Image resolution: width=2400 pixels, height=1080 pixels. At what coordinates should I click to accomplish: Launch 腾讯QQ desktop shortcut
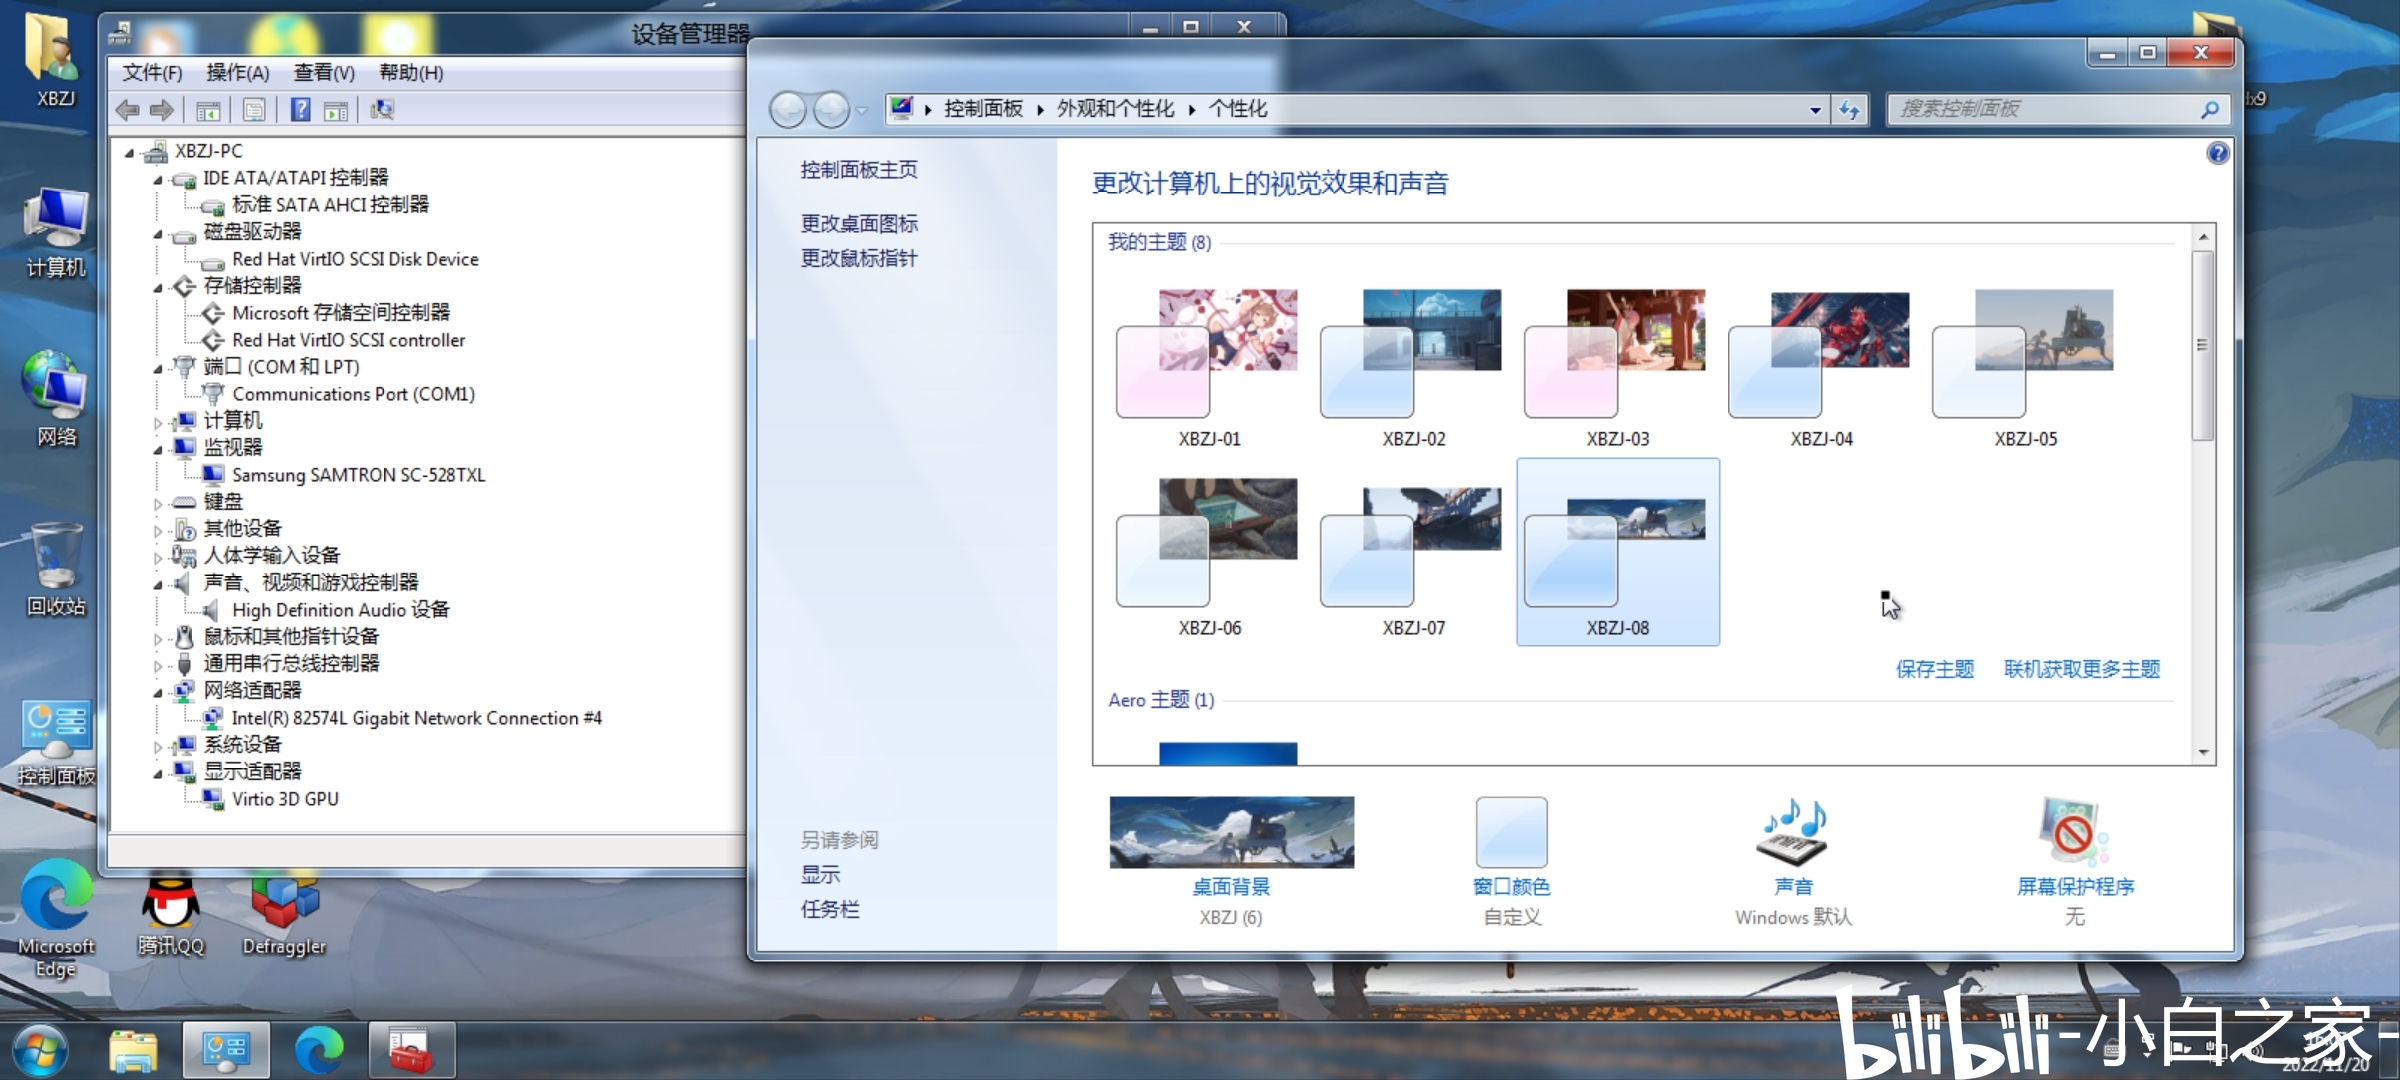point(170,915)
